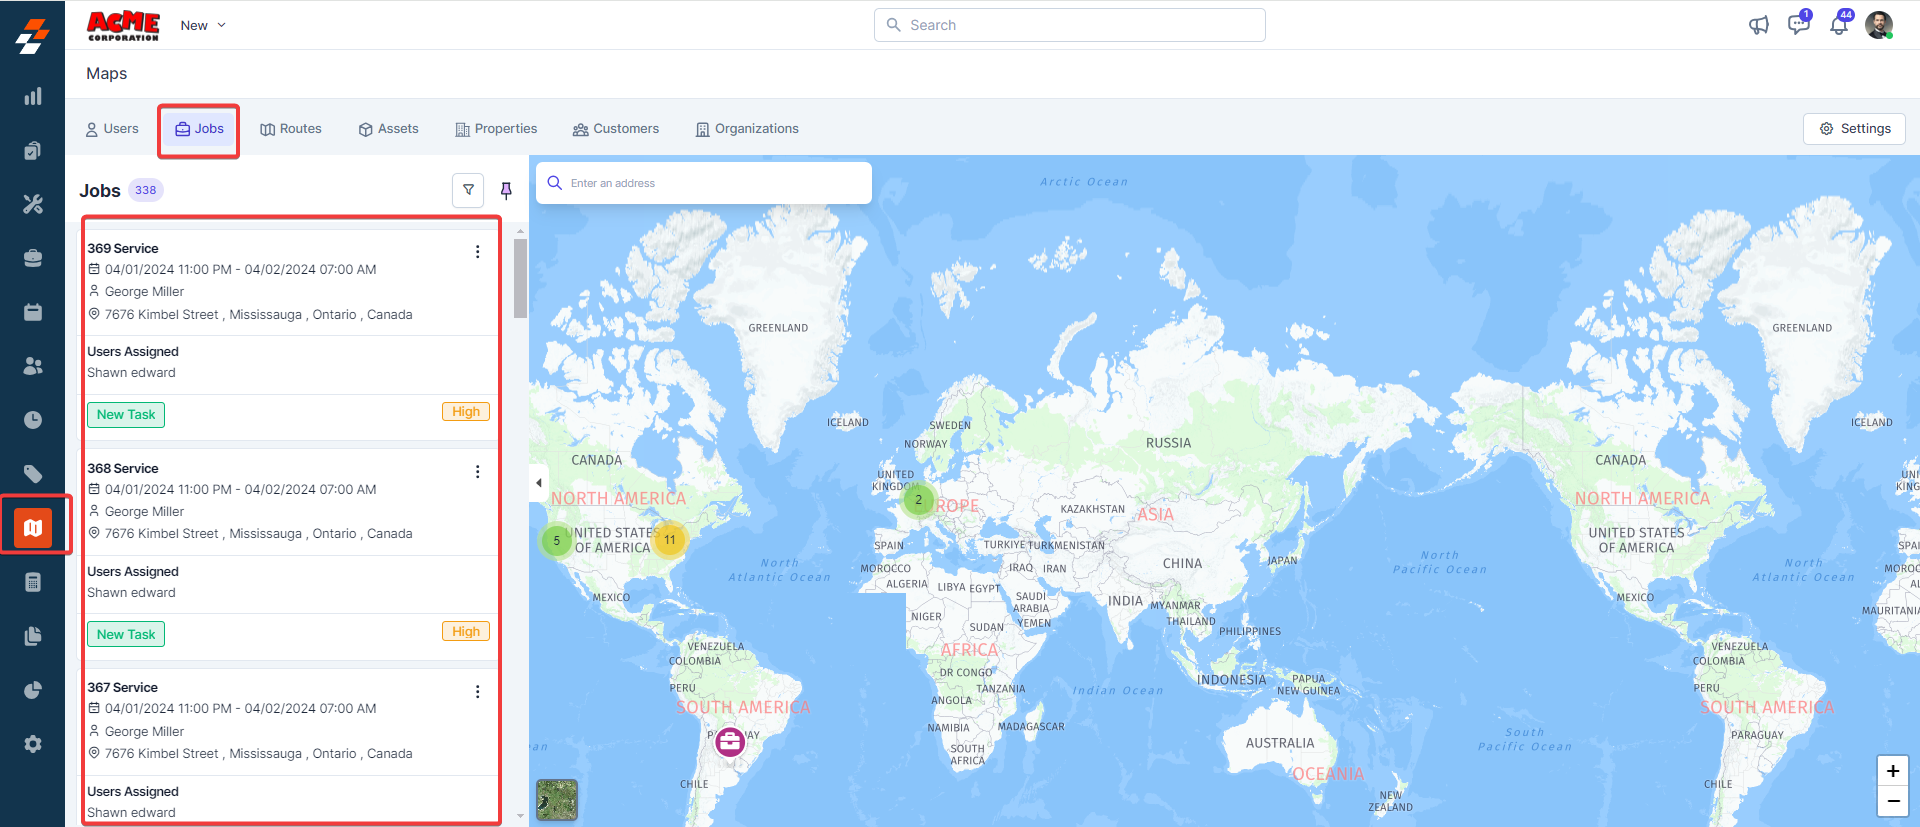Switch to the Customers tab

click(616, 129)
